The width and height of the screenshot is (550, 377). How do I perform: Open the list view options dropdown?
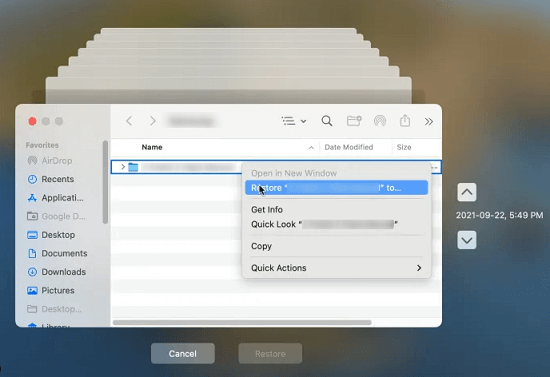[294, 121]
